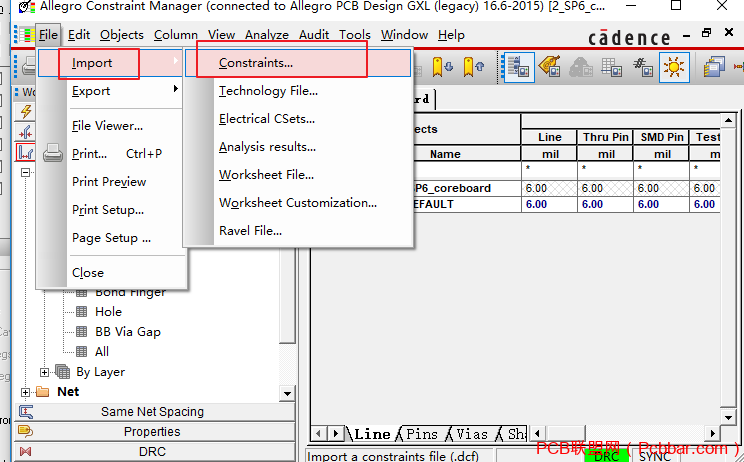Switch to the Line sheet tab
This screenshot has width=744, height=462.
(x=372, y=434)
